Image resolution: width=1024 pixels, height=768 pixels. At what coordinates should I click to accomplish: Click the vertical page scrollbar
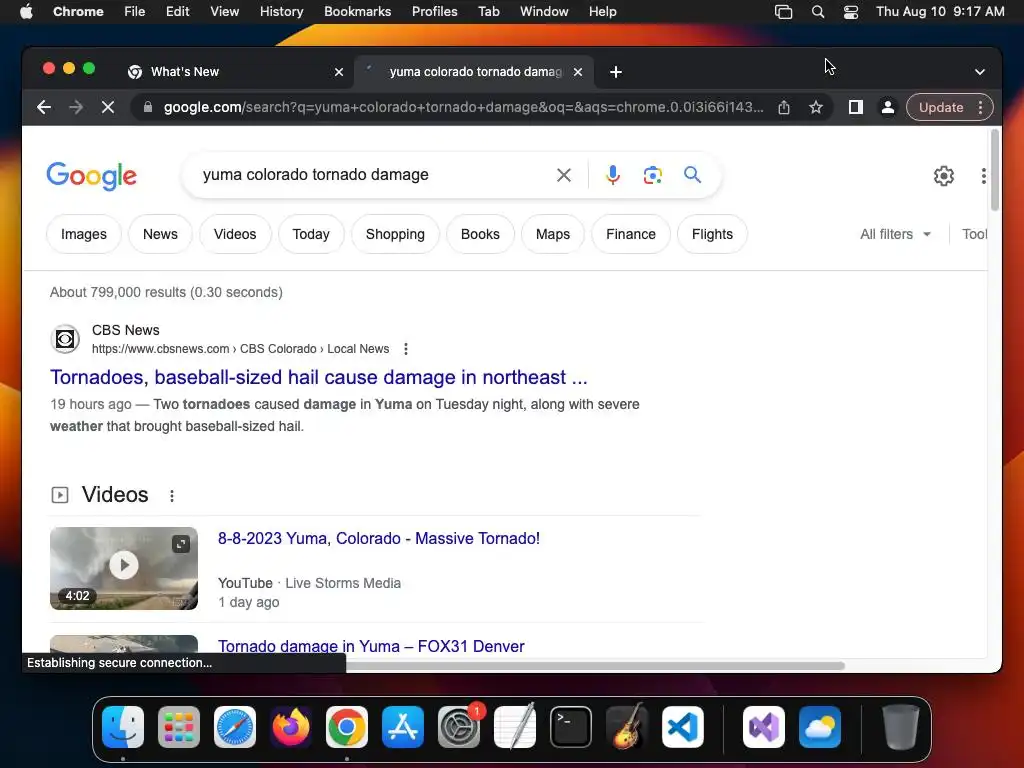click(995, 171)
